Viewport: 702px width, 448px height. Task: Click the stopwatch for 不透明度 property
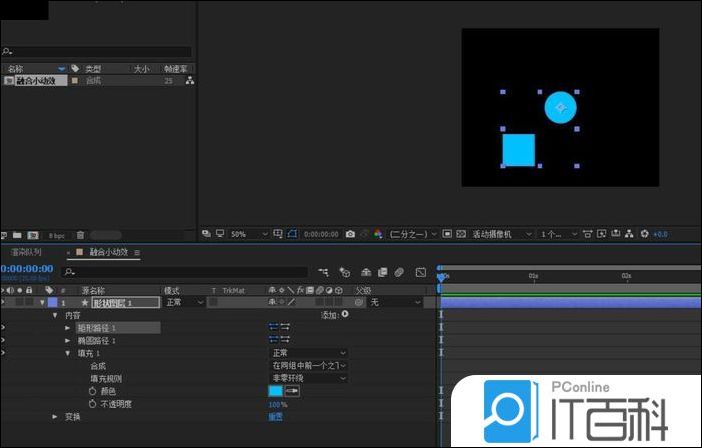pyautogui.click(x=92, y=404)
